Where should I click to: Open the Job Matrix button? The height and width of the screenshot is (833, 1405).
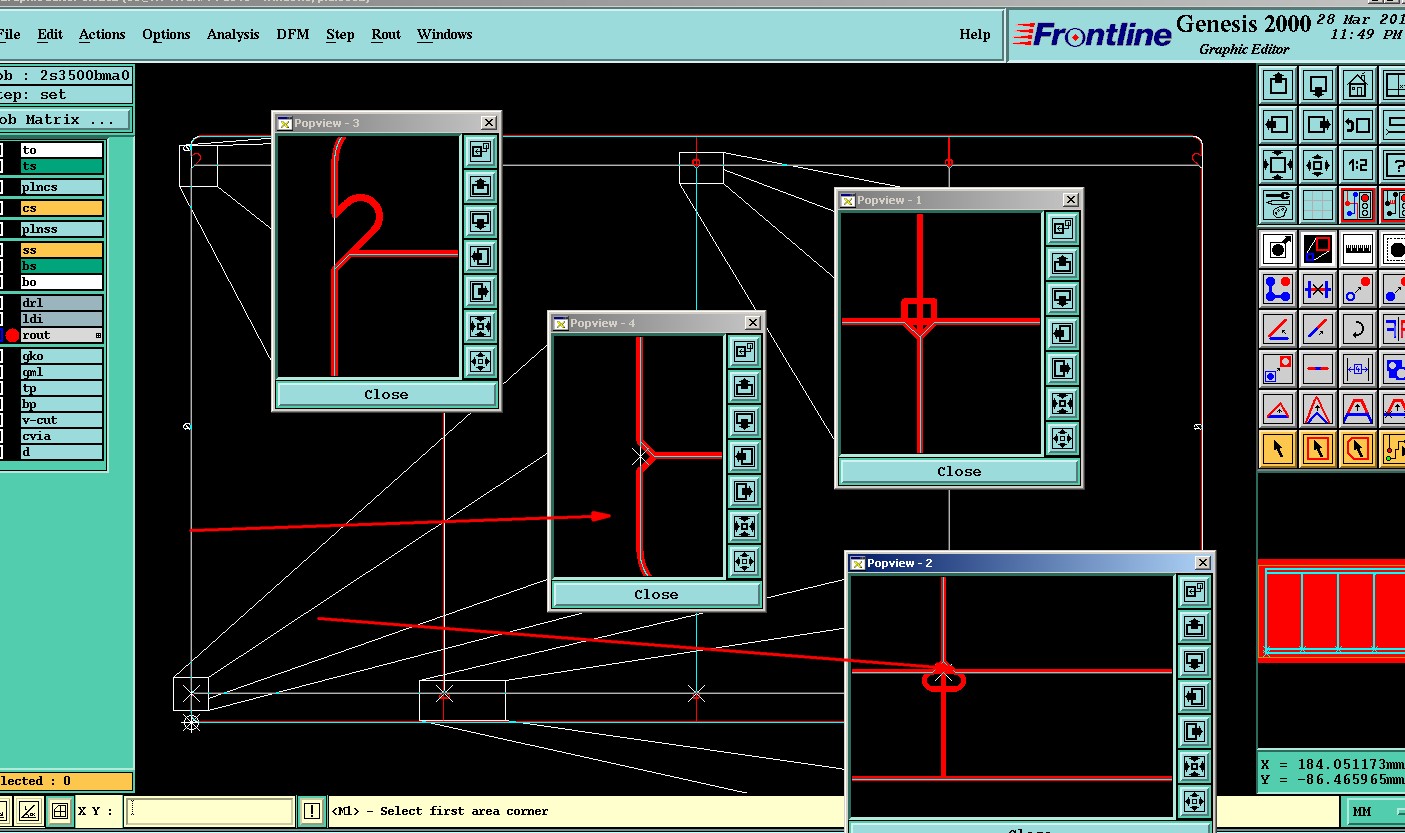(x=65, y=120)
